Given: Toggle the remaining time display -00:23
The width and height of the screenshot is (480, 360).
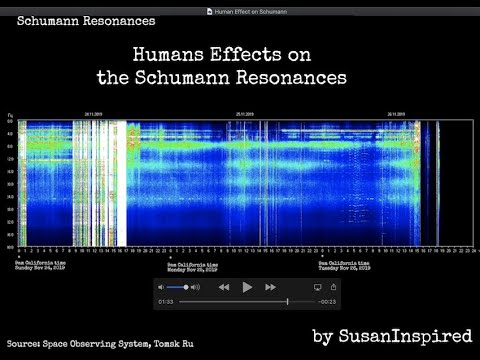Looking at the screenshot, I should pos(327,302).
